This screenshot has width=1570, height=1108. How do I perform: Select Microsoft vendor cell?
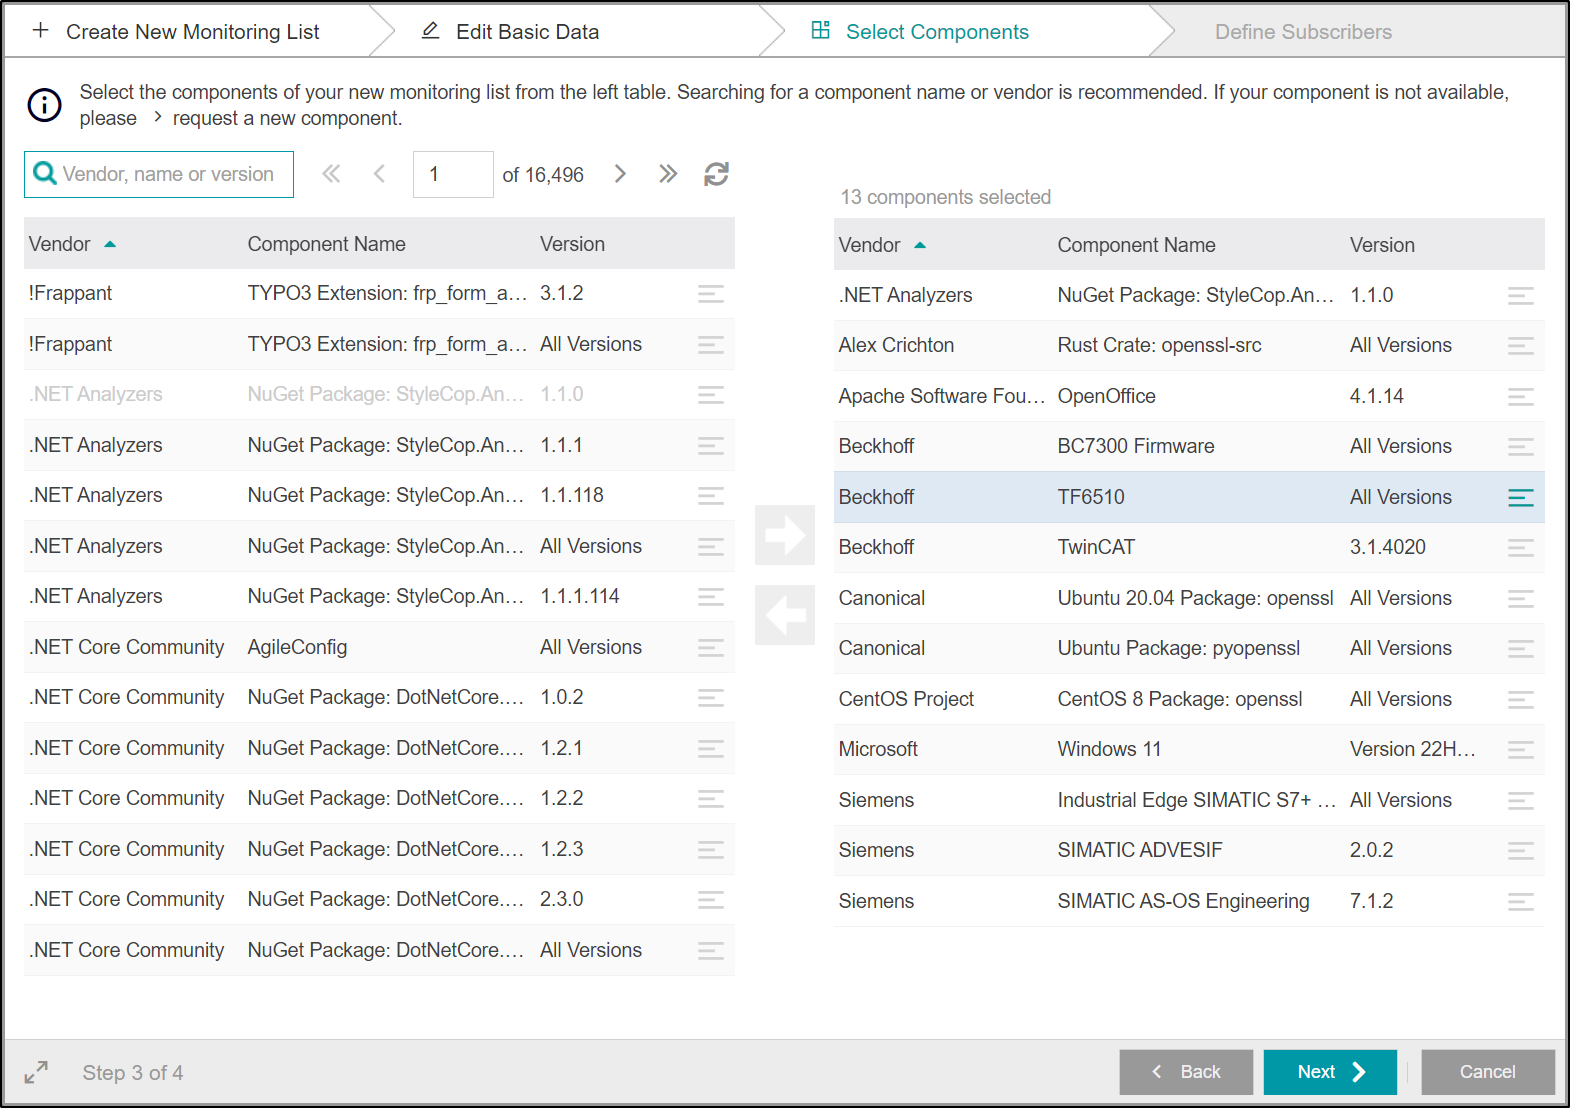tap(878, 749)
